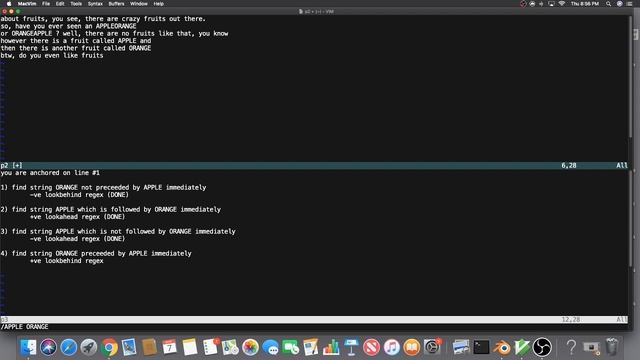Open the Syntax menu
Viewport: 640px width, 360px height.
[x=95, y=4]
